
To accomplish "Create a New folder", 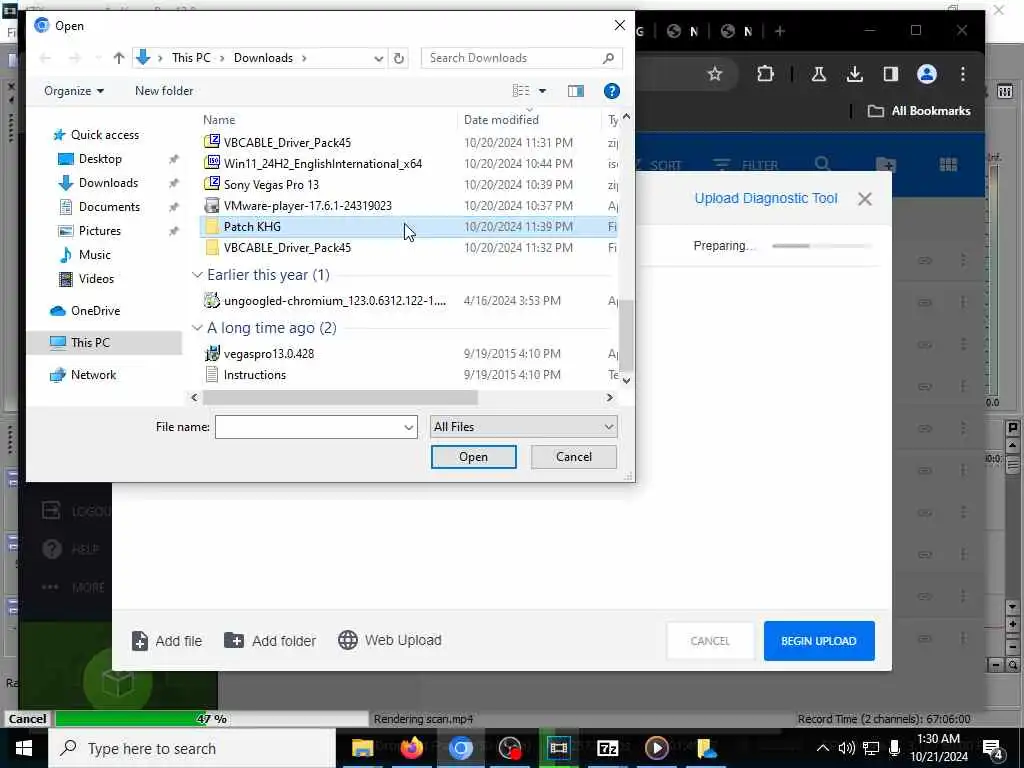I will coord(164,91).
